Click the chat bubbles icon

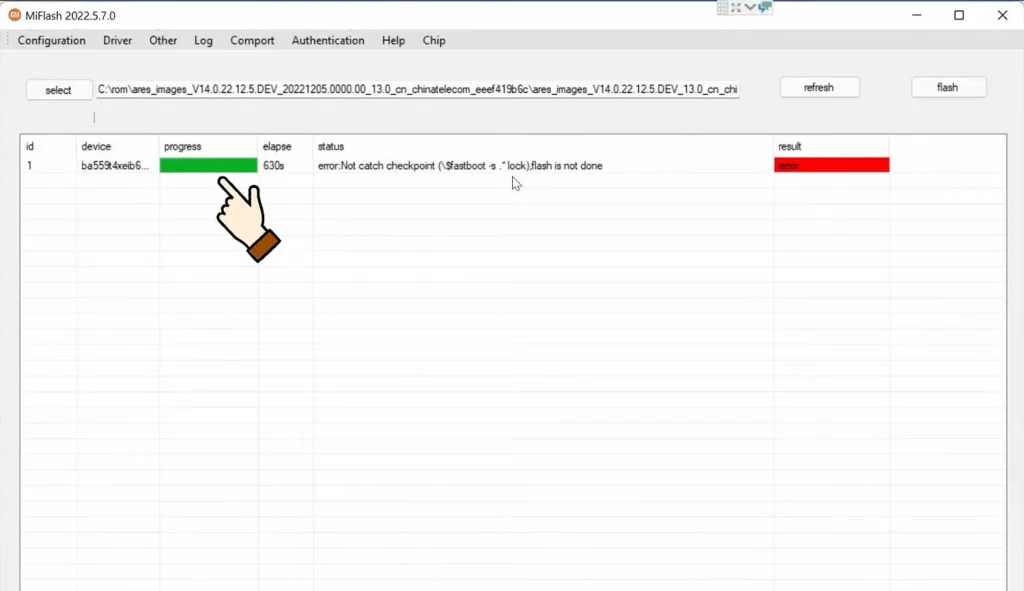[765, 8]
